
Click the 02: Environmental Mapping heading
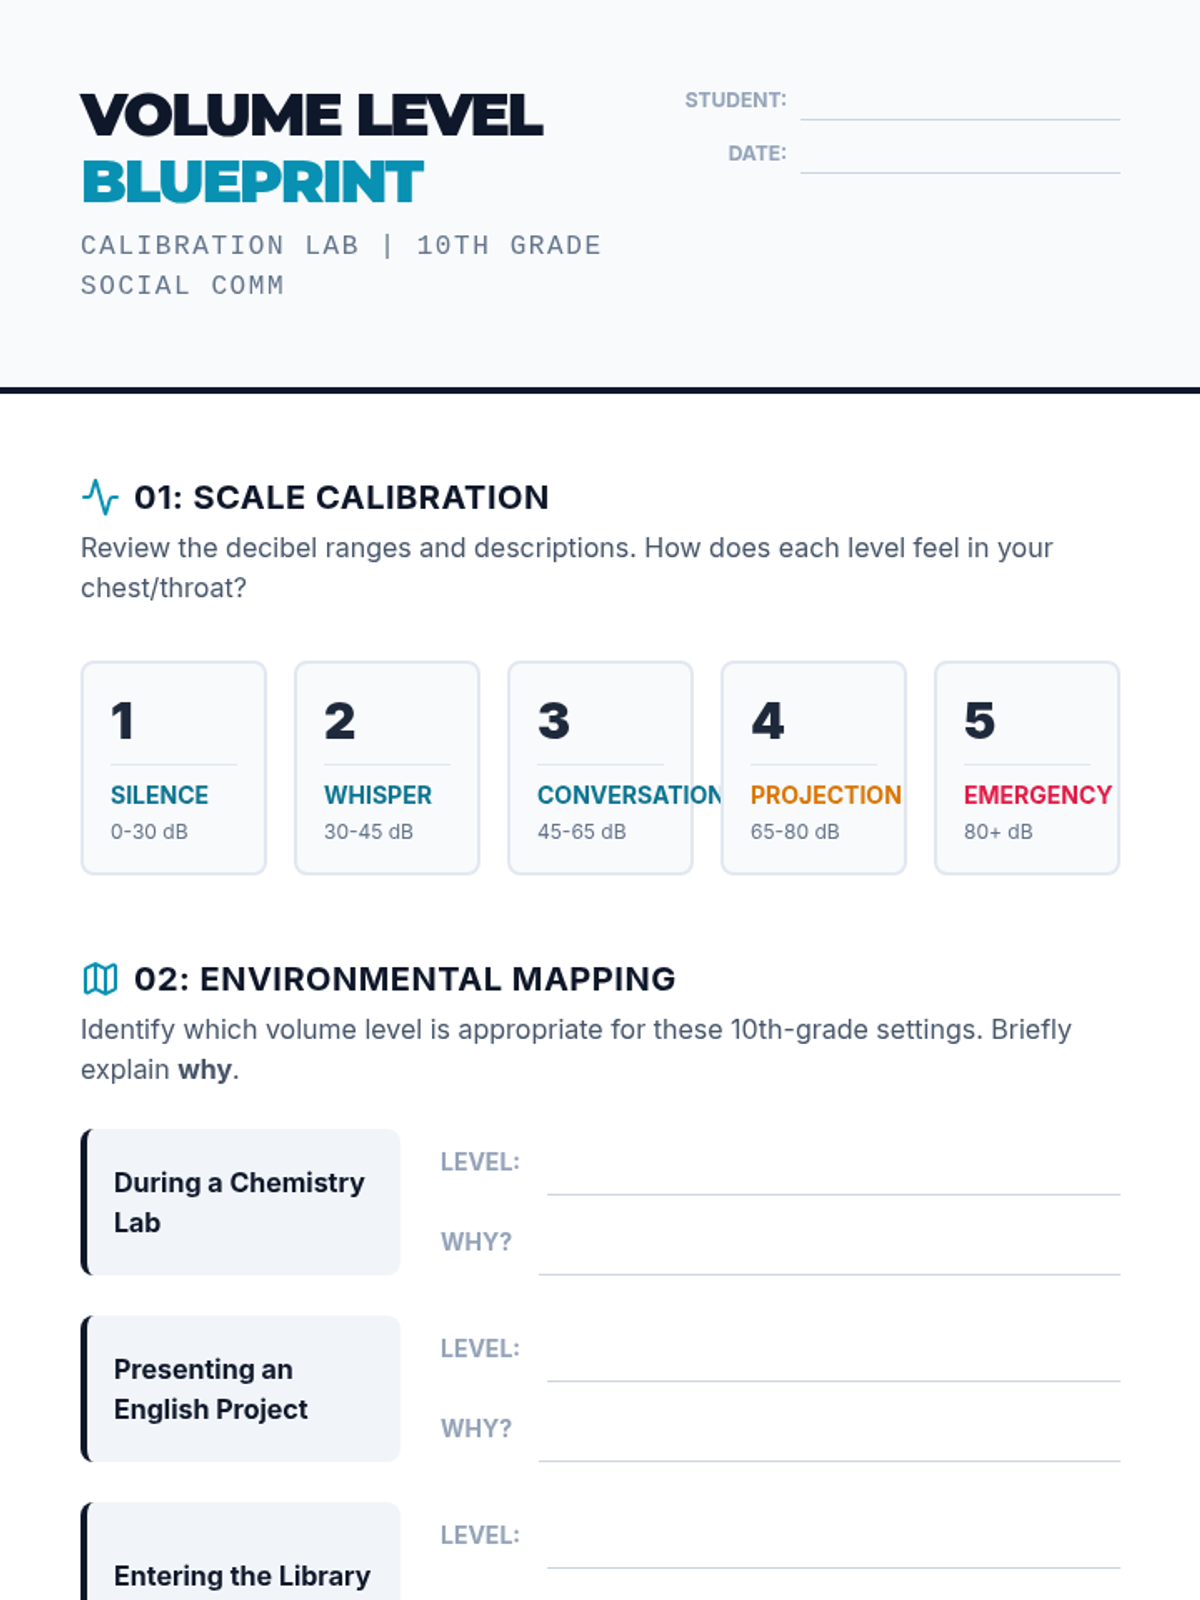point(405,979)
